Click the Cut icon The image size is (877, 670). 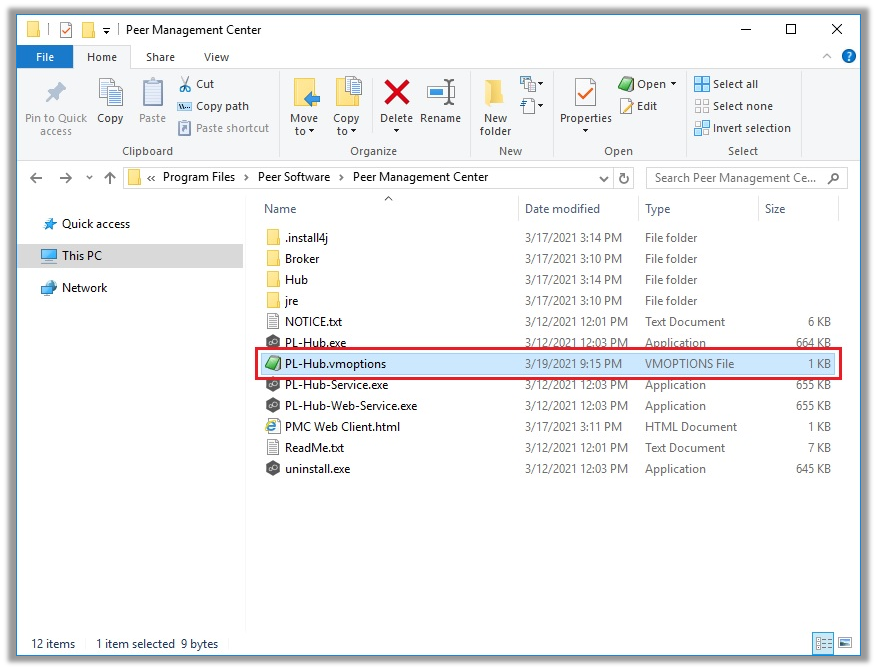(197, 83)
